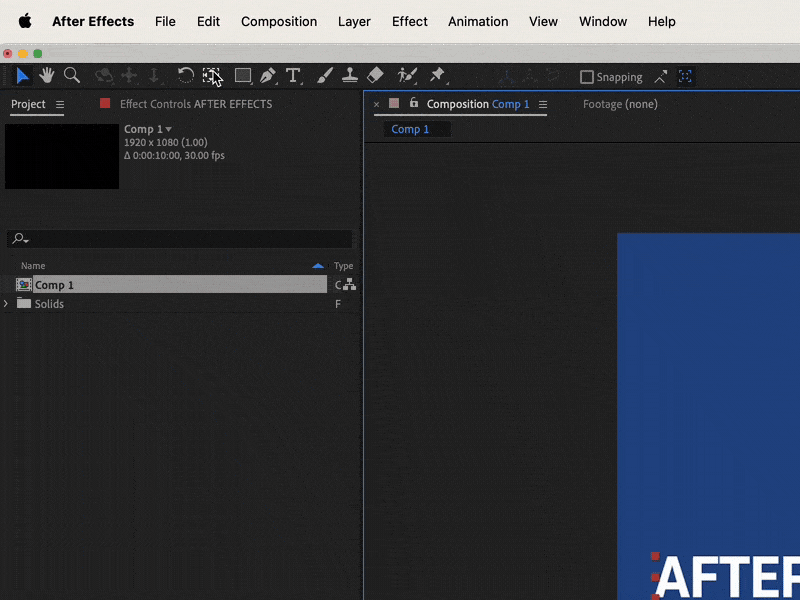Viewport: 800px width, 600px height.
Task: Select the Orbit camera tool
Action: click(104, 76)
